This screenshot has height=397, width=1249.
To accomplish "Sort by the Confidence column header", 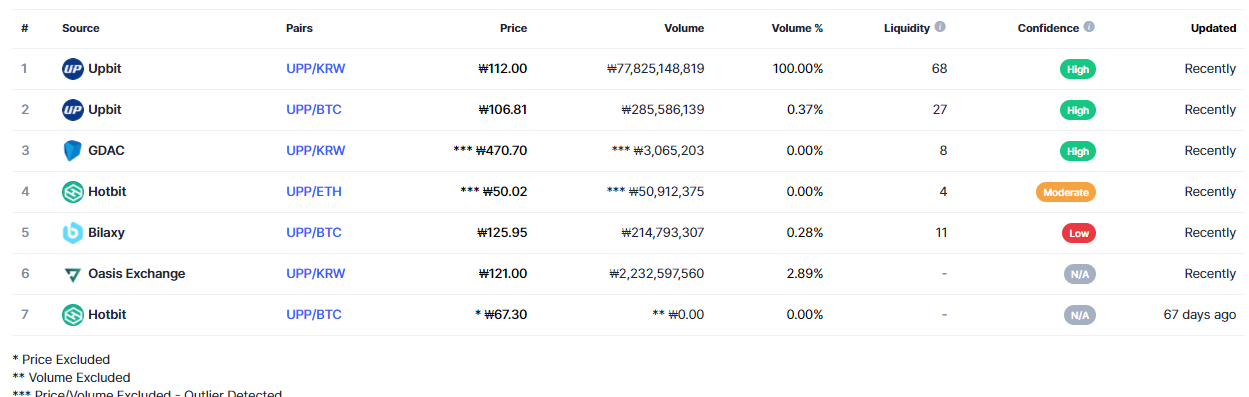I will coord(1048,28).
